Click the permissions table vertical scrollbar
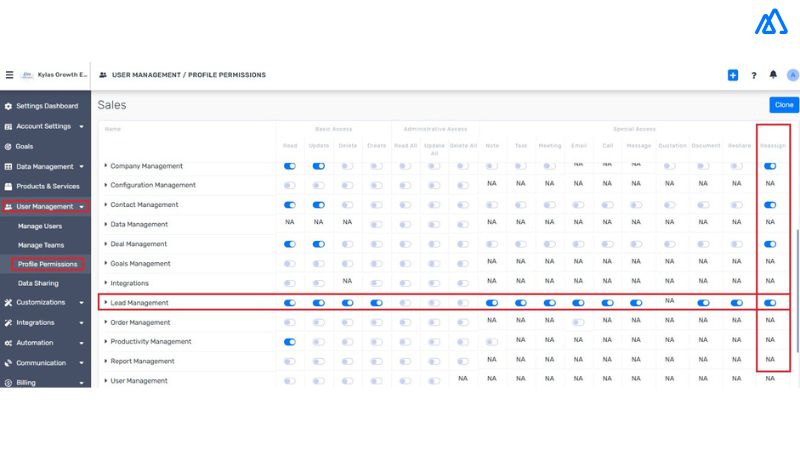Viewport: 800px width, 450px height. click(797, 290)
